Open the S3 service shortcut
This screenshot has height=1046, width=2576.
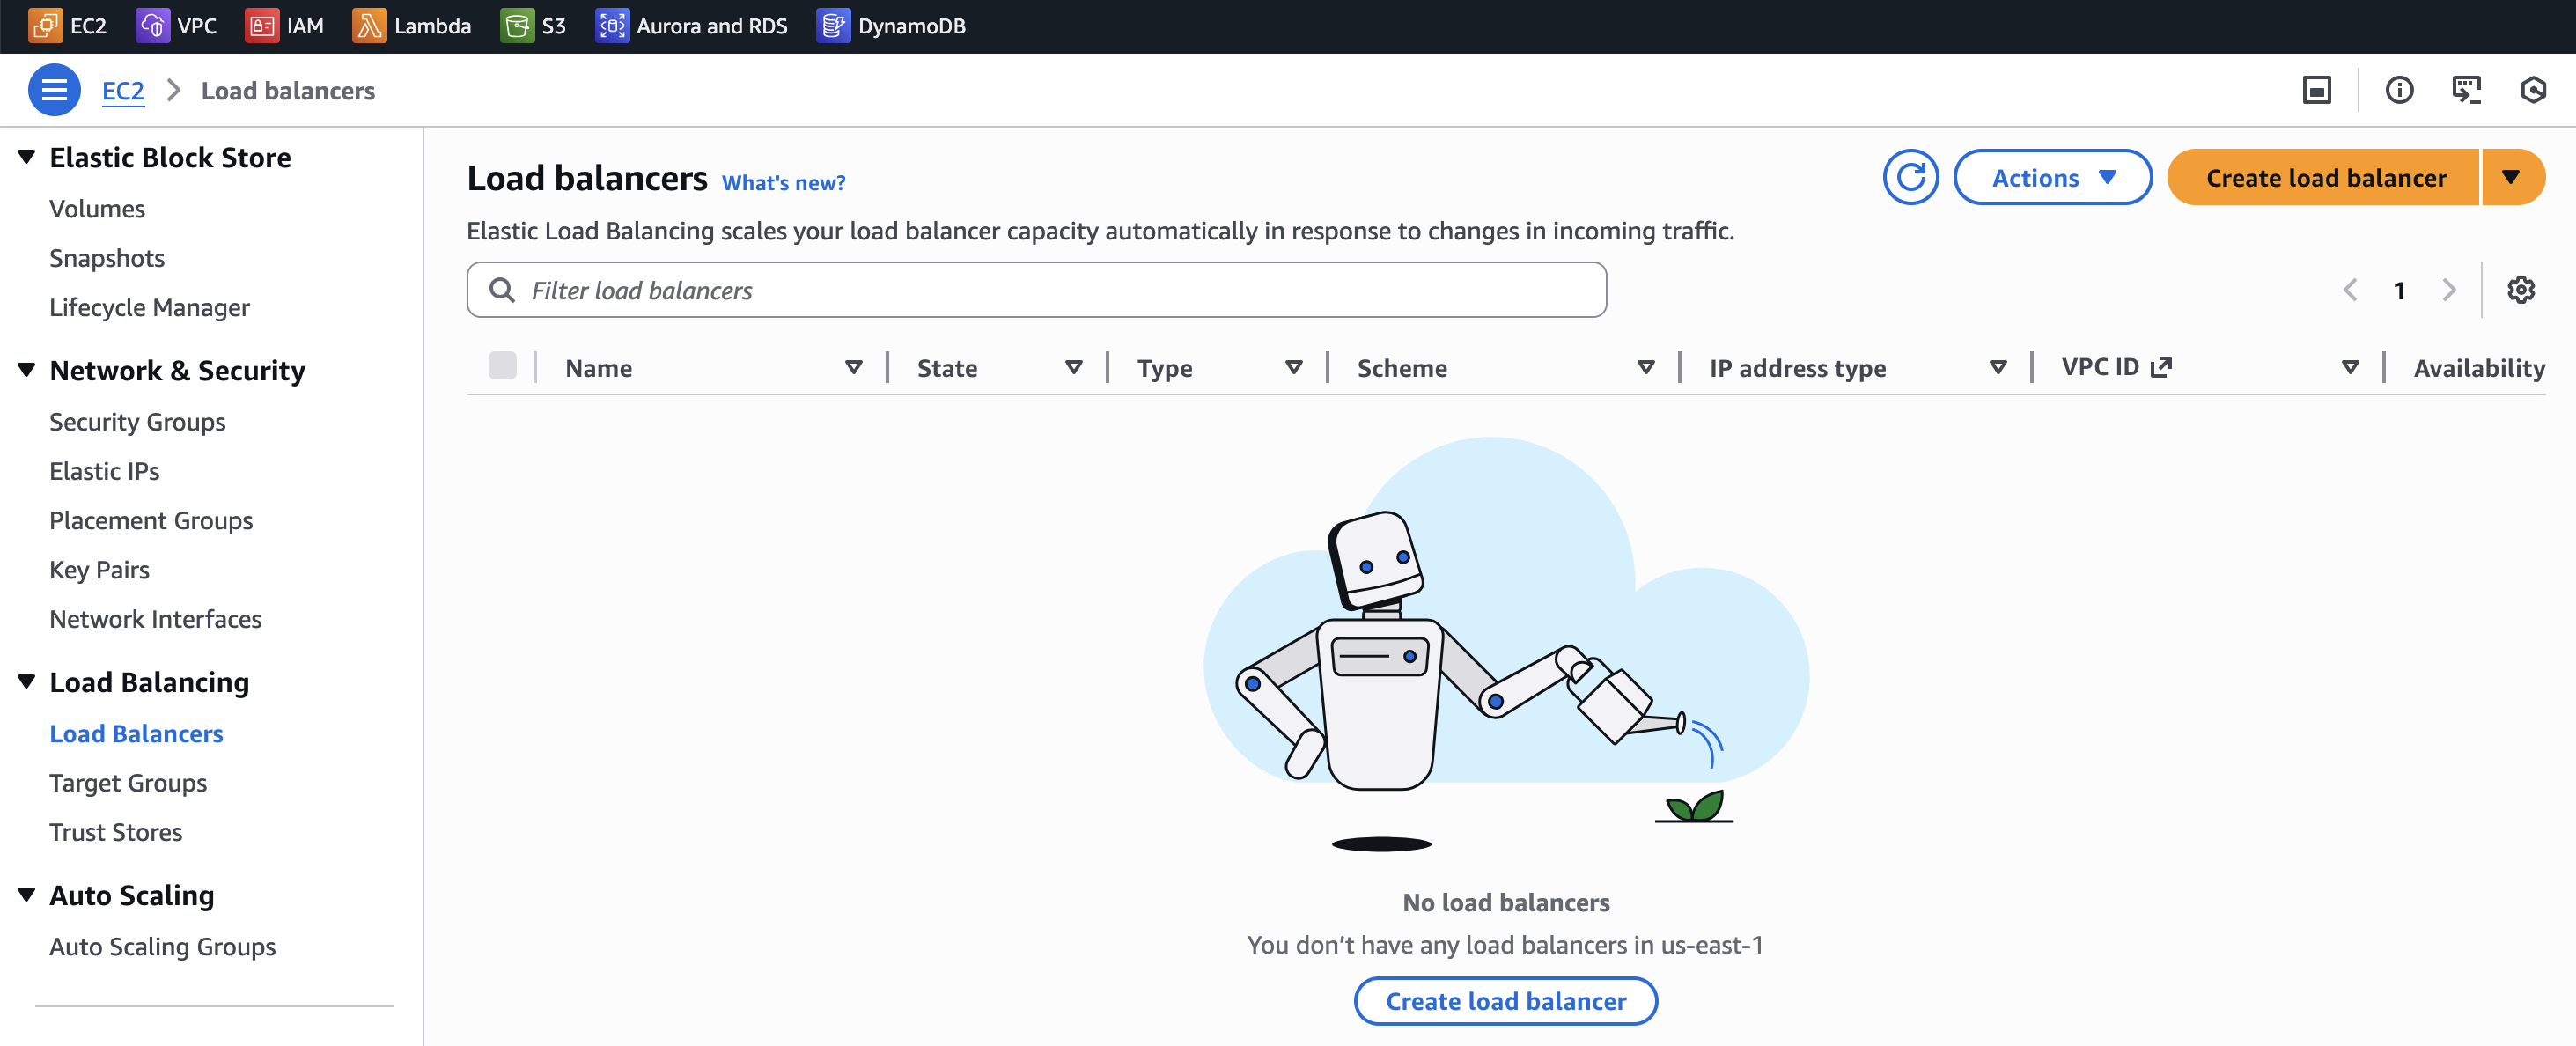[534, 26]
